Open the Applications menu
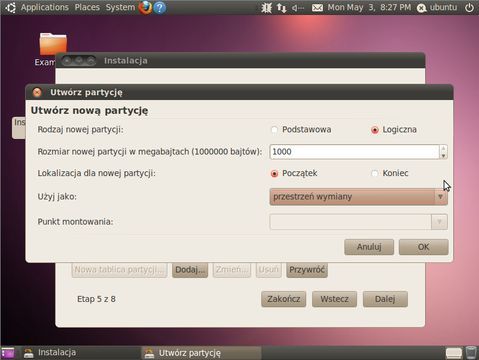This screenshot has height=360, width=479. (45, 7)
